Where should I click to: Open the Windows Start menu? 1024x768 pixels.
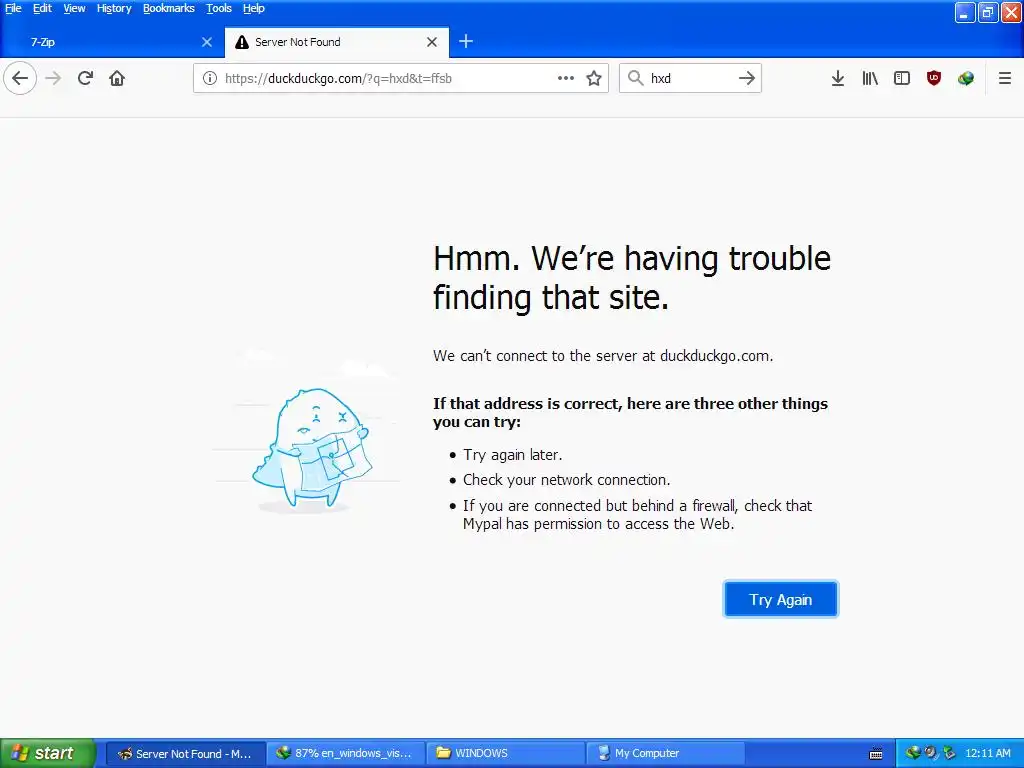48,753
